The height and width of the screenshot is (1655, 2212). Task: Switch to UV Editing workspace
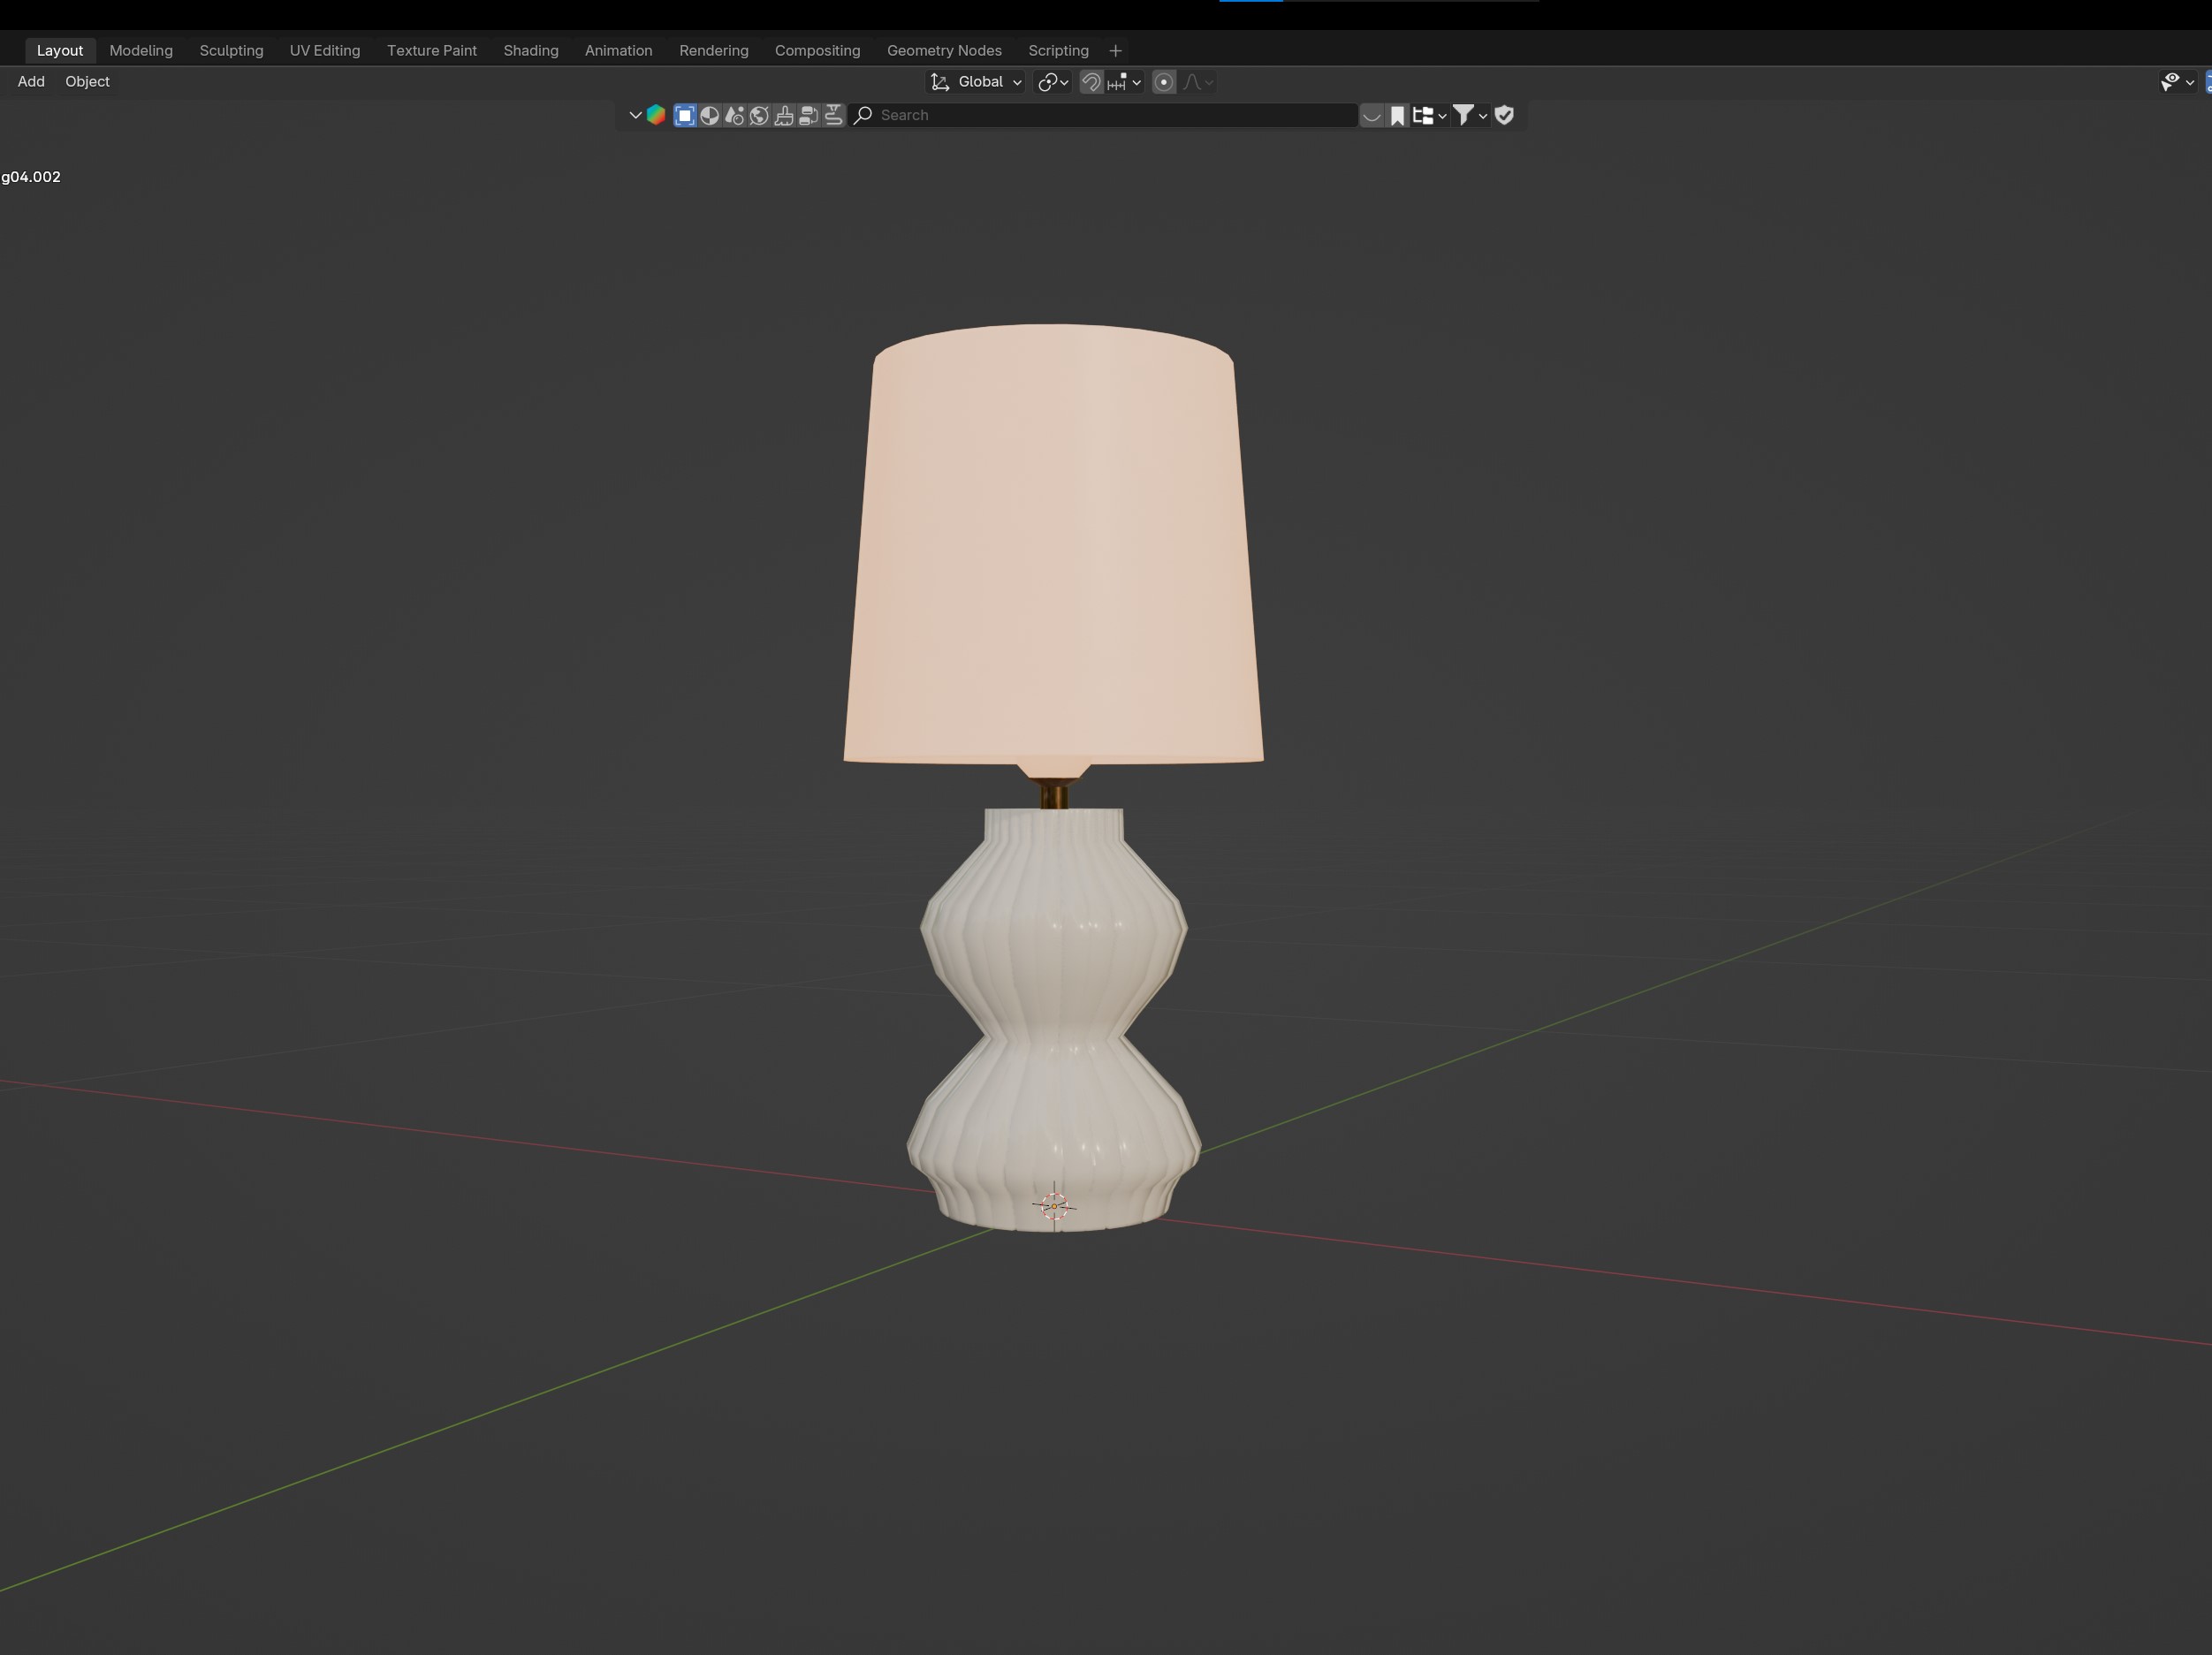pos(325,50)
